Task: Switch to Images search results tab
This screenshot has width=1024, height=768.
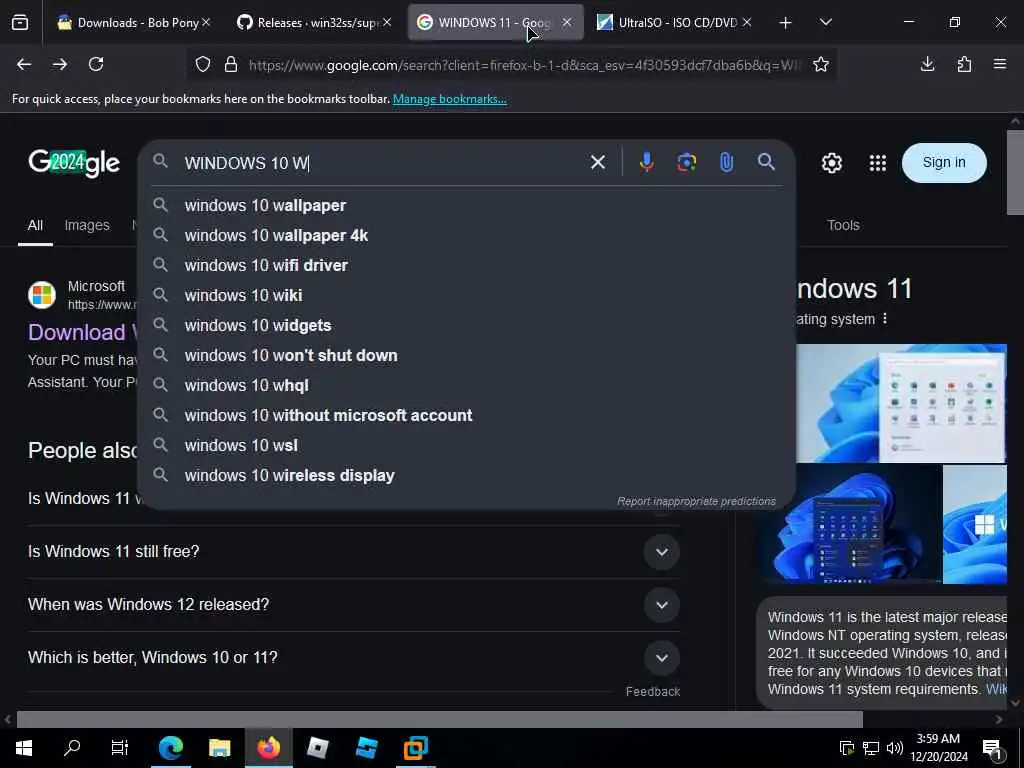Action: [x=87, y=225]
